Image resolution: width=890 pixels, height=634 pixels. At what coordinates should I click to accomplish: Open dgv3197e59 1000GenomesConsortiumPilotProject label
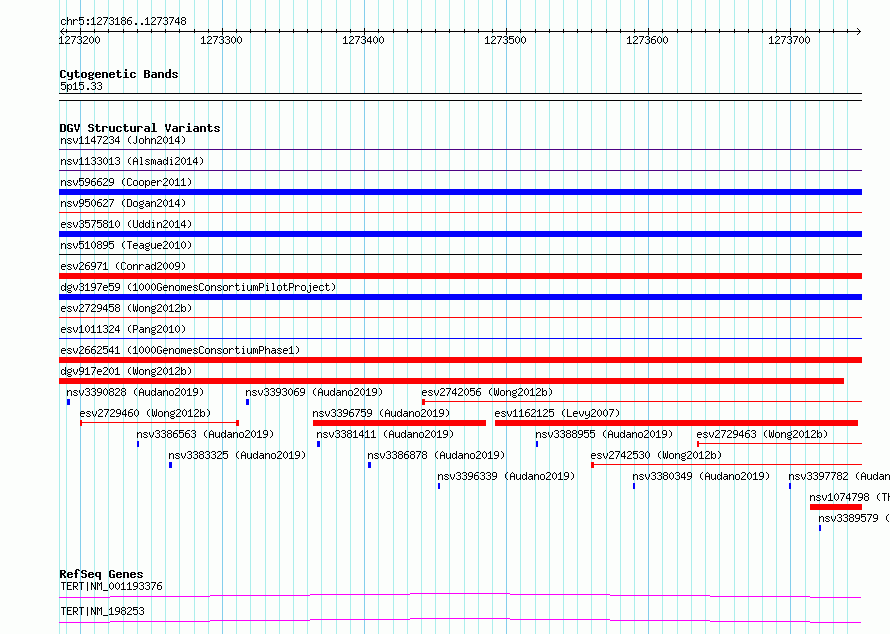198,287
